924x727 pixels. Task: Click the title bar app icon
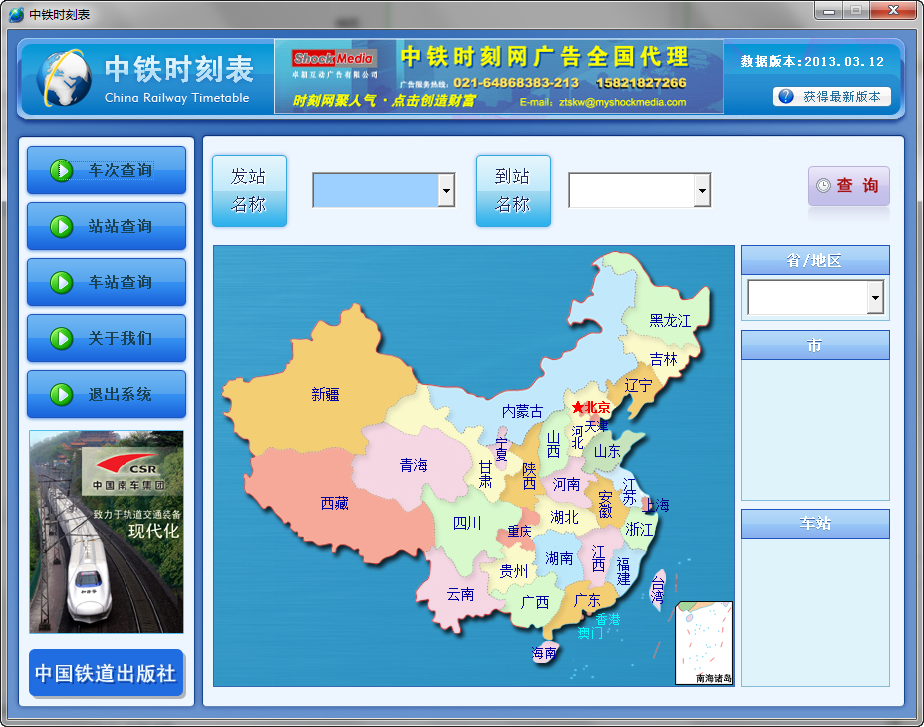tap(16, 14)
